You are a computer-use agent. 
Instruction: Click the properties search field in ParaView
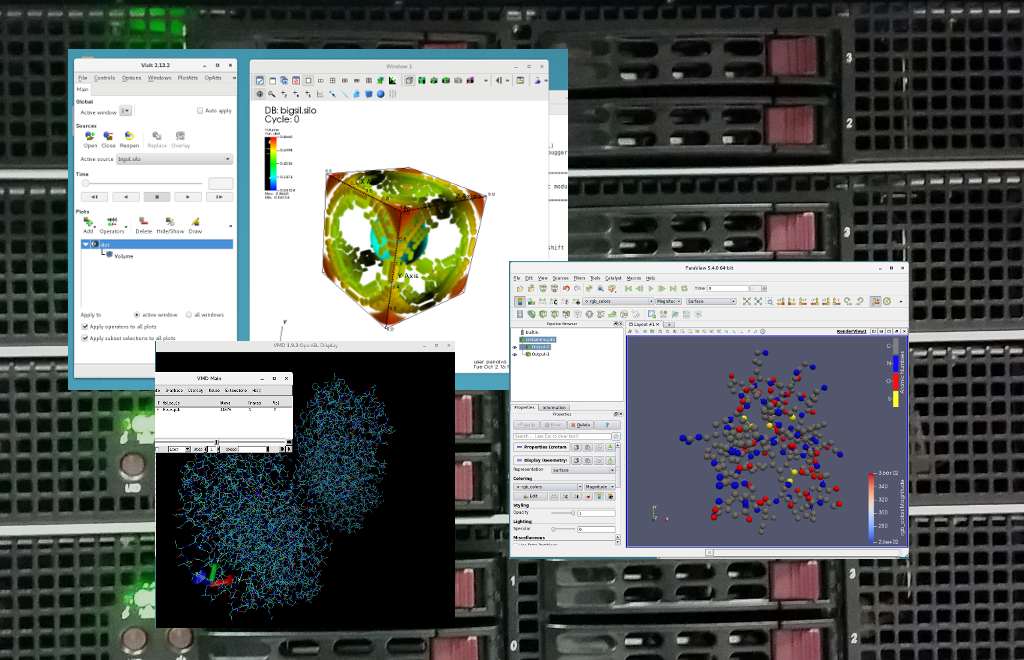[562, 436]
